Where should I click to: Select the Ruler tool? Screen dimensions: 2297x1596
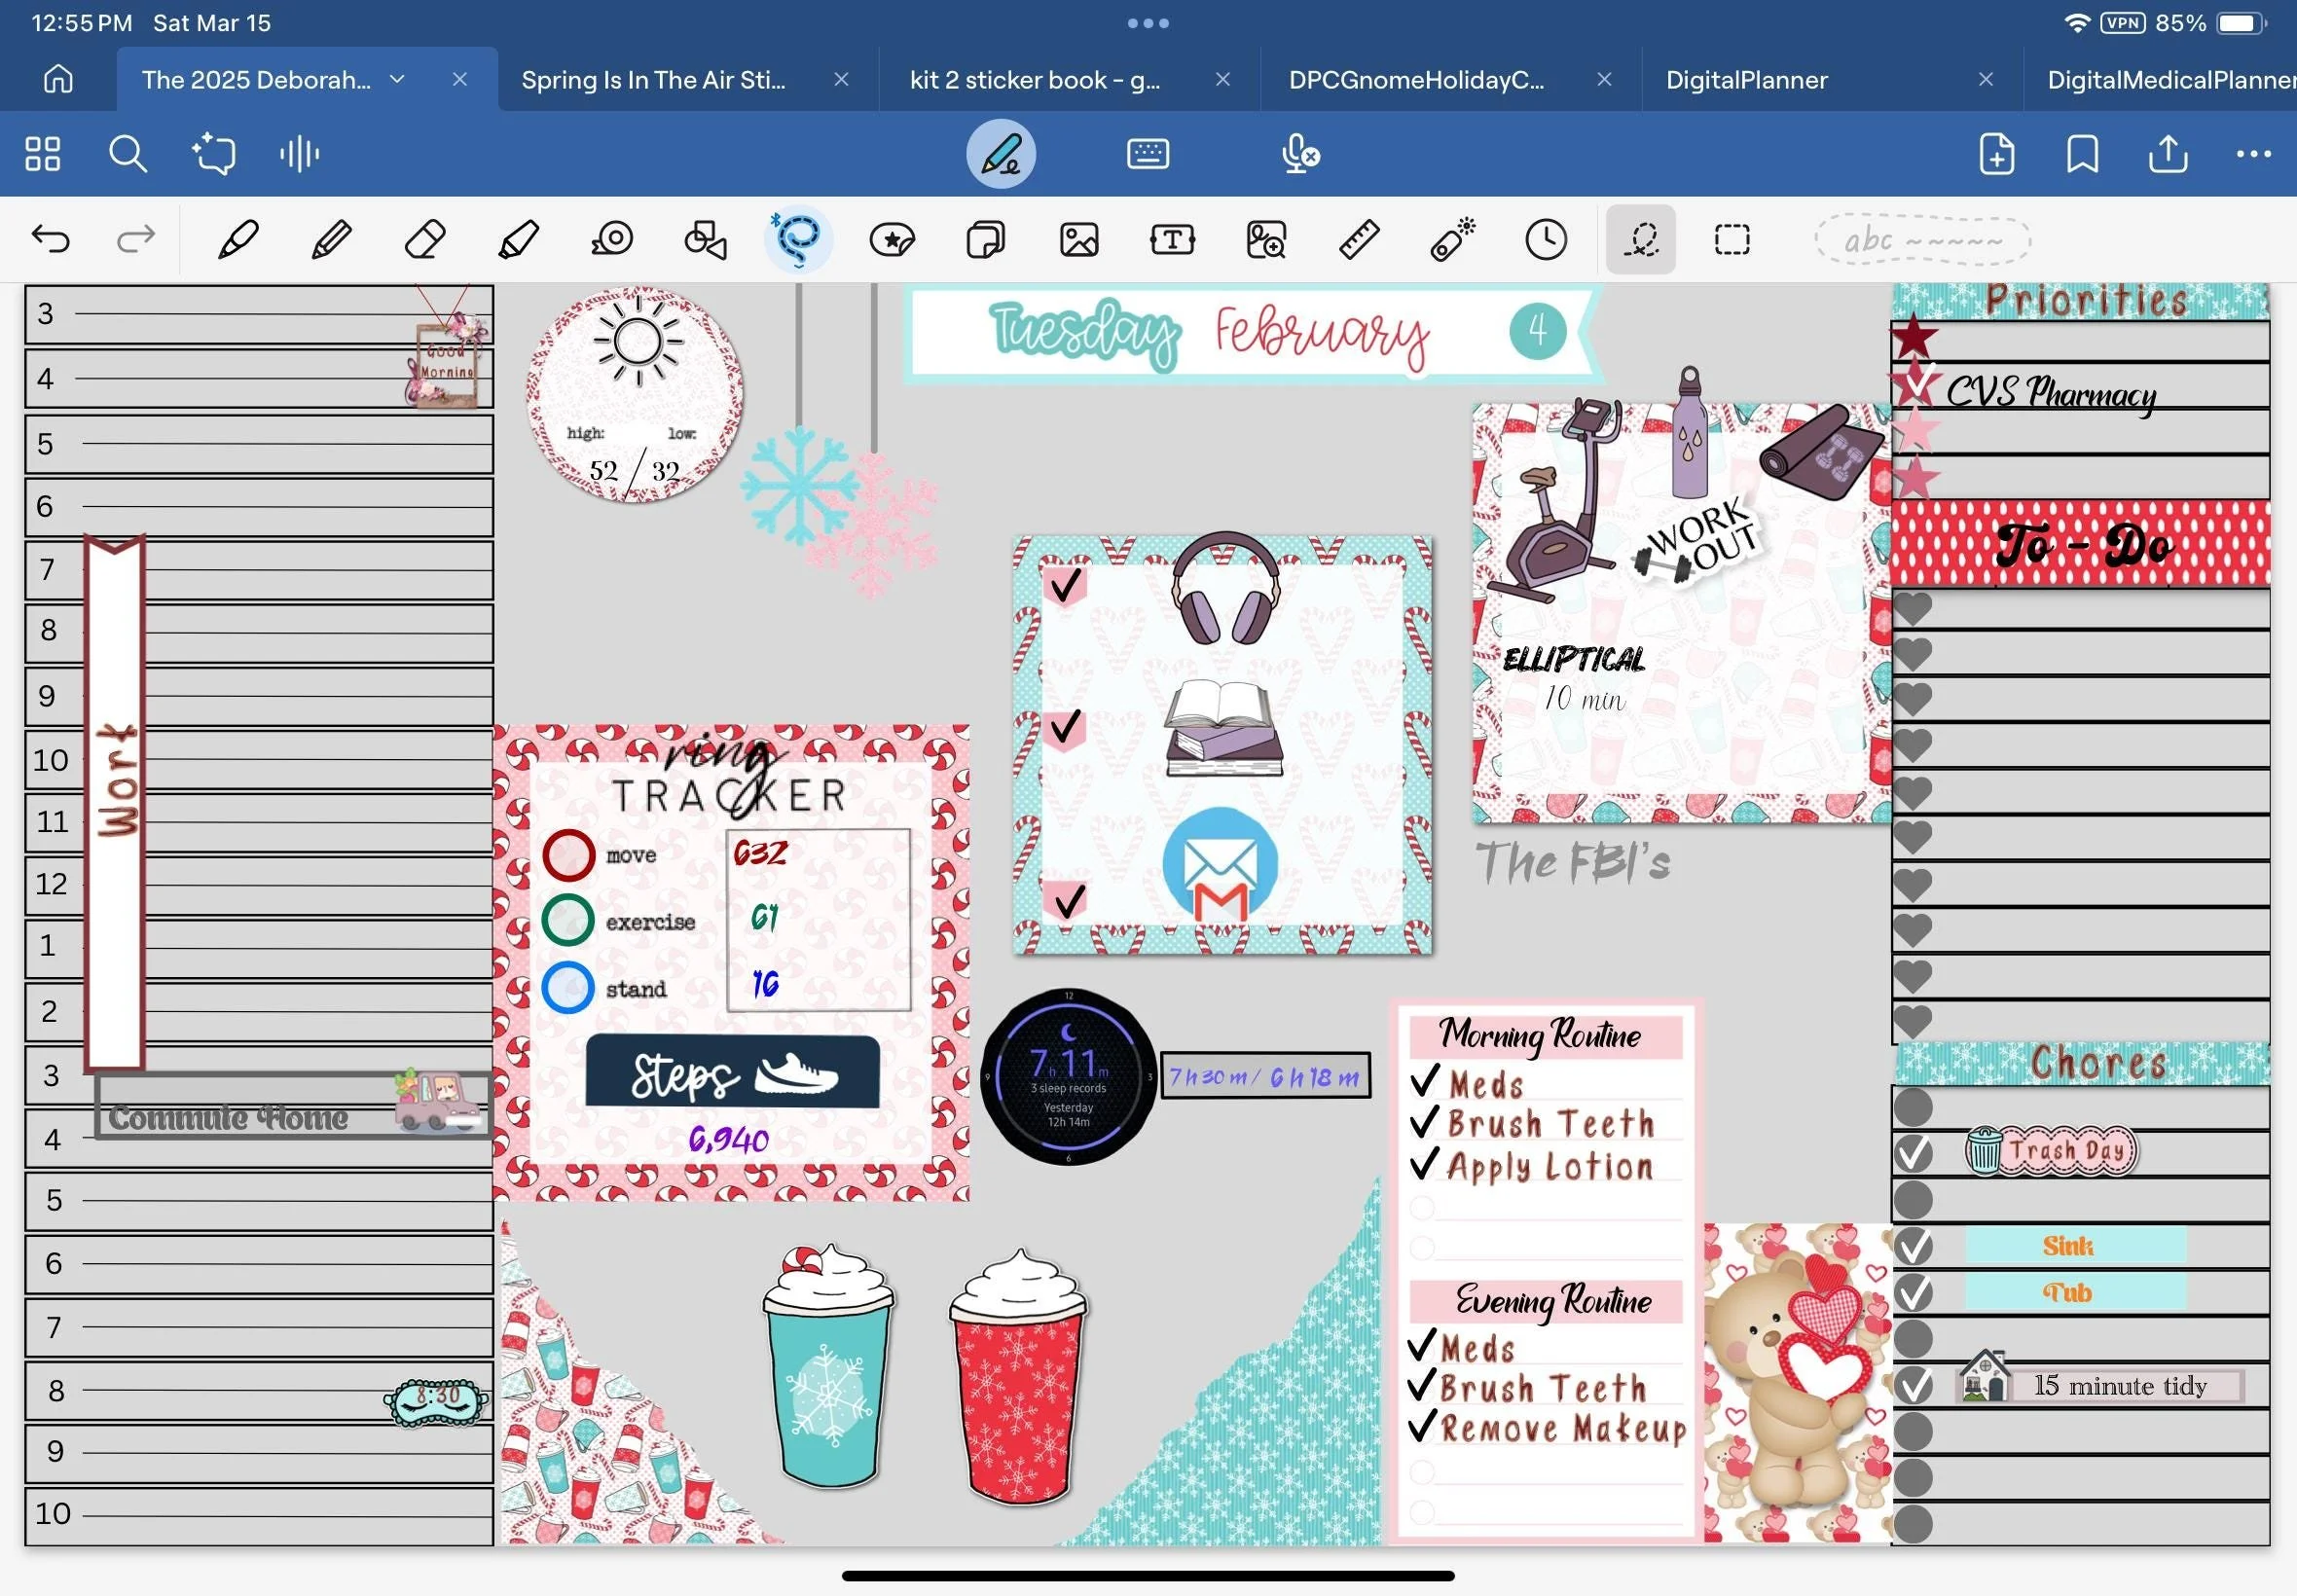pos(1359,239)
